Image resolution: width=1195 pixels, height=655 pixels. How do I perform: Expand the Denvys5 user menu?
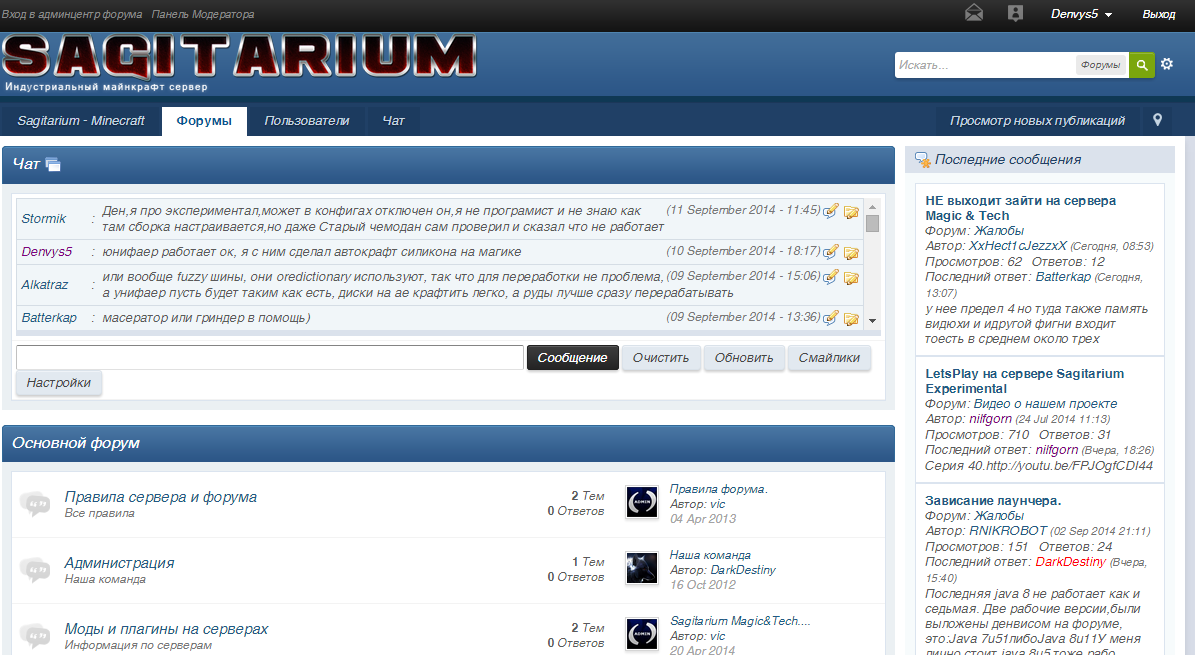(x=1081, y=14)
